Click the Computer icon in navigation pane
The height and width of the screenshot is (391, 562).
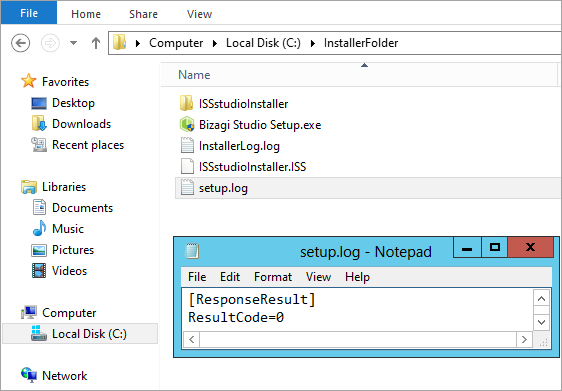click(29, 313)
